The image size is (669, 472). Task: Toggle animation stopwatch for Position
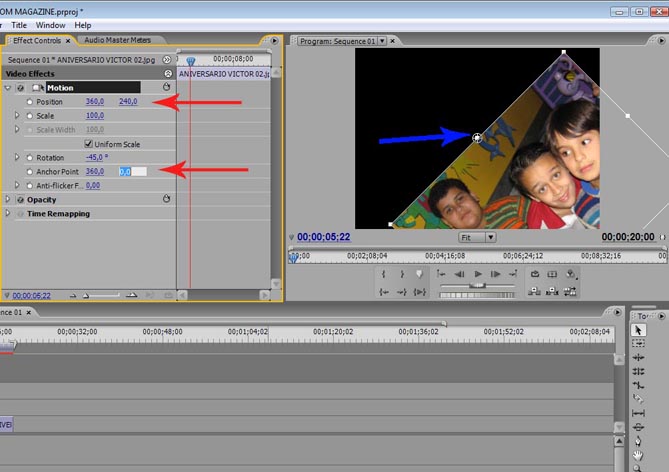click(x=29, y=102)
